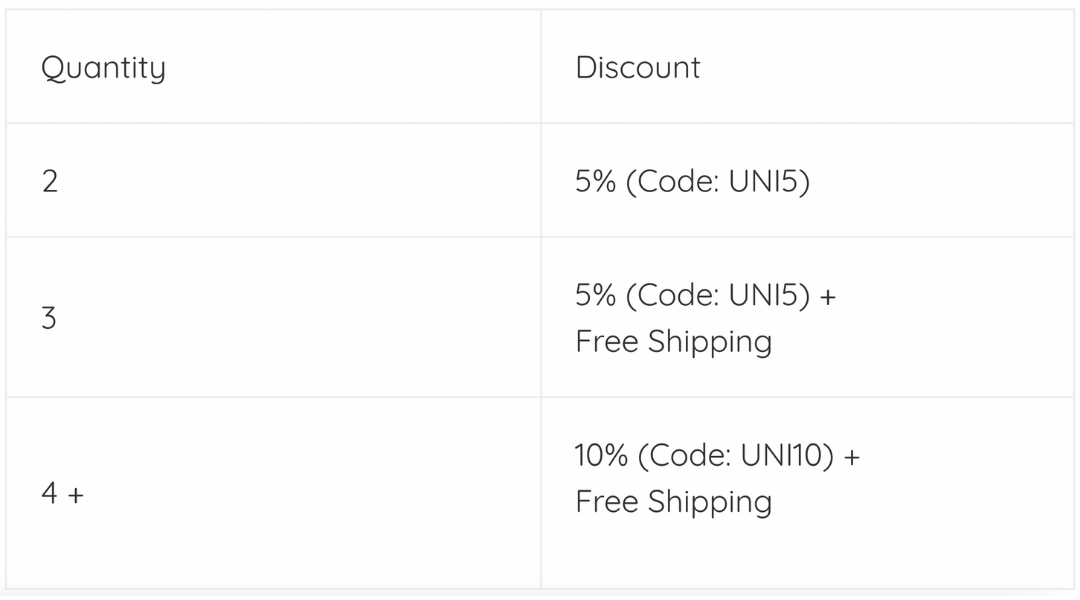Click "5%" in the quantity 2 row

pos(595,182)
